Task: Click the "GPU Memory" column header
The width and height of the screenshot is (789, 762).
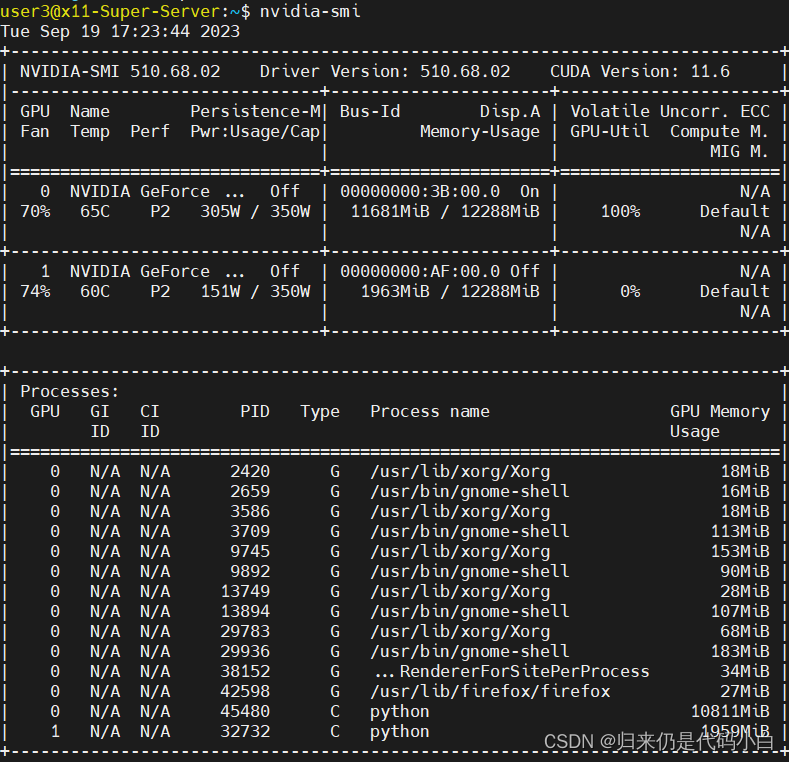Action: (x=720, y=412)
